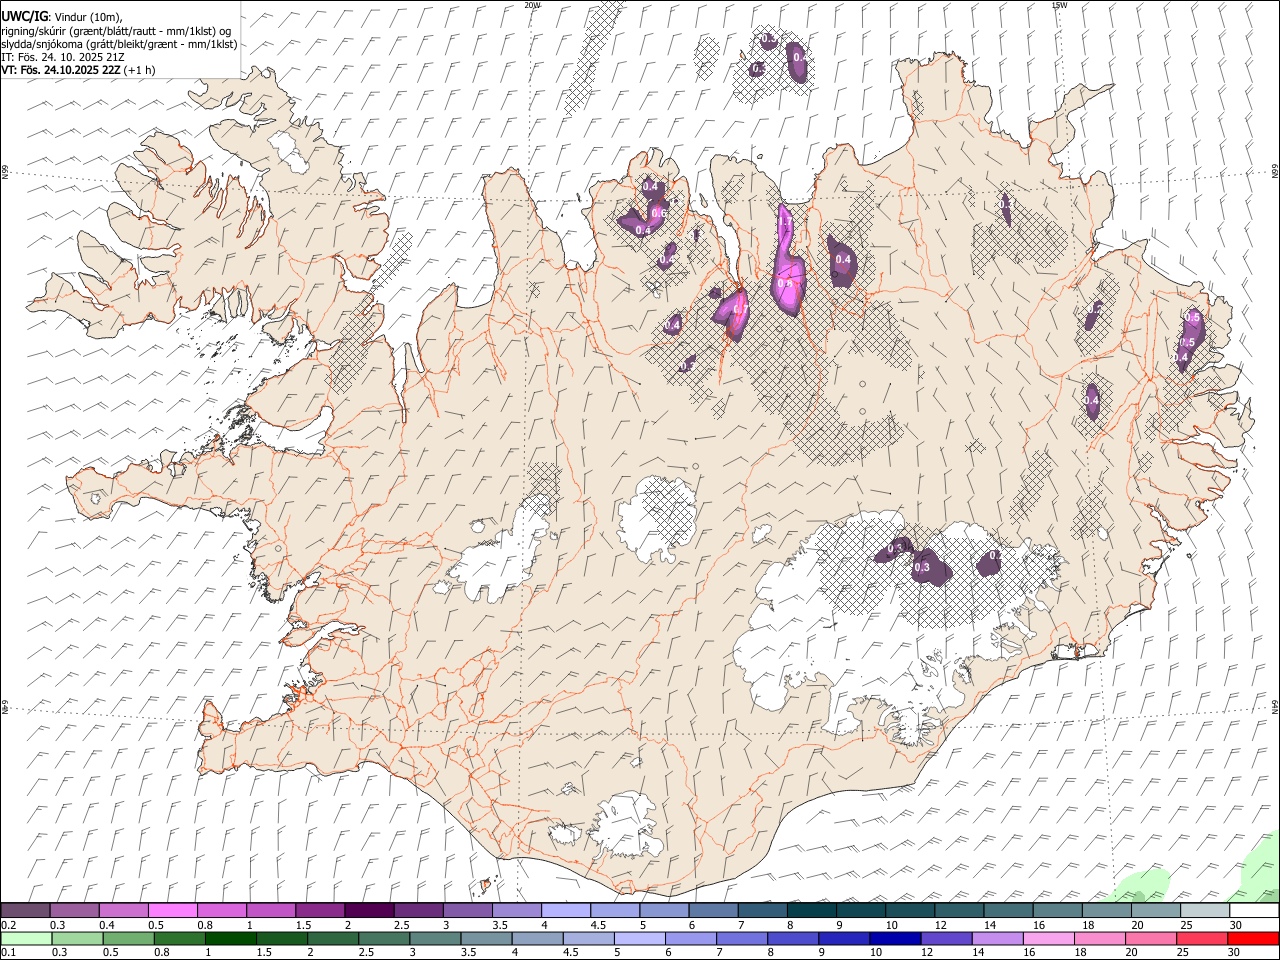Click the 'VT: Fös. 24.10.2025 22Z (+1 h)' line
Image resolution: width=1280 pixels, height=960 pixels.
[78, 70]
